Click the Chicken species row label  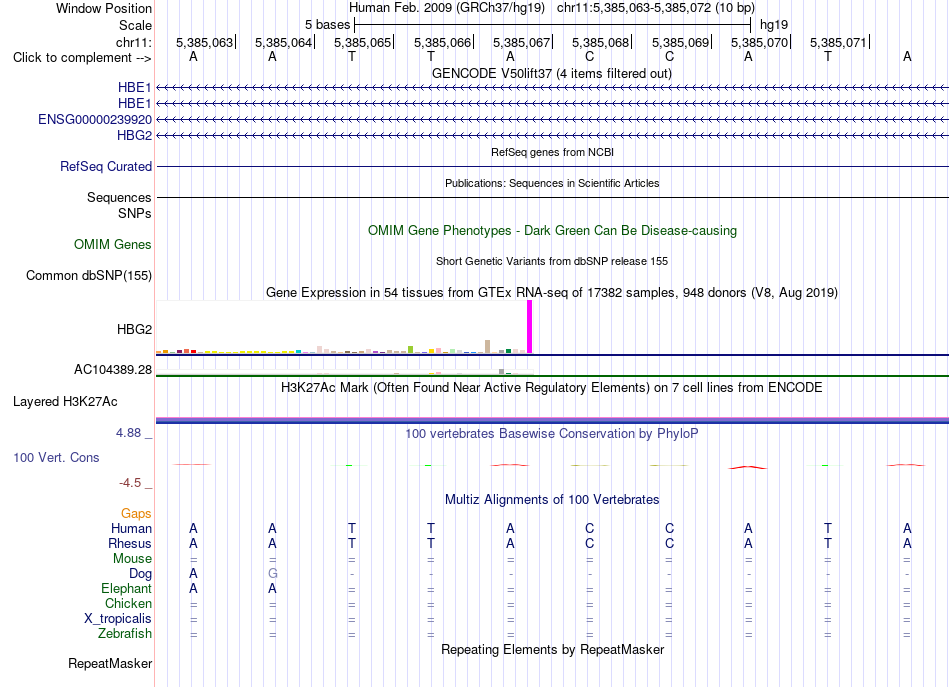(128, 603)
